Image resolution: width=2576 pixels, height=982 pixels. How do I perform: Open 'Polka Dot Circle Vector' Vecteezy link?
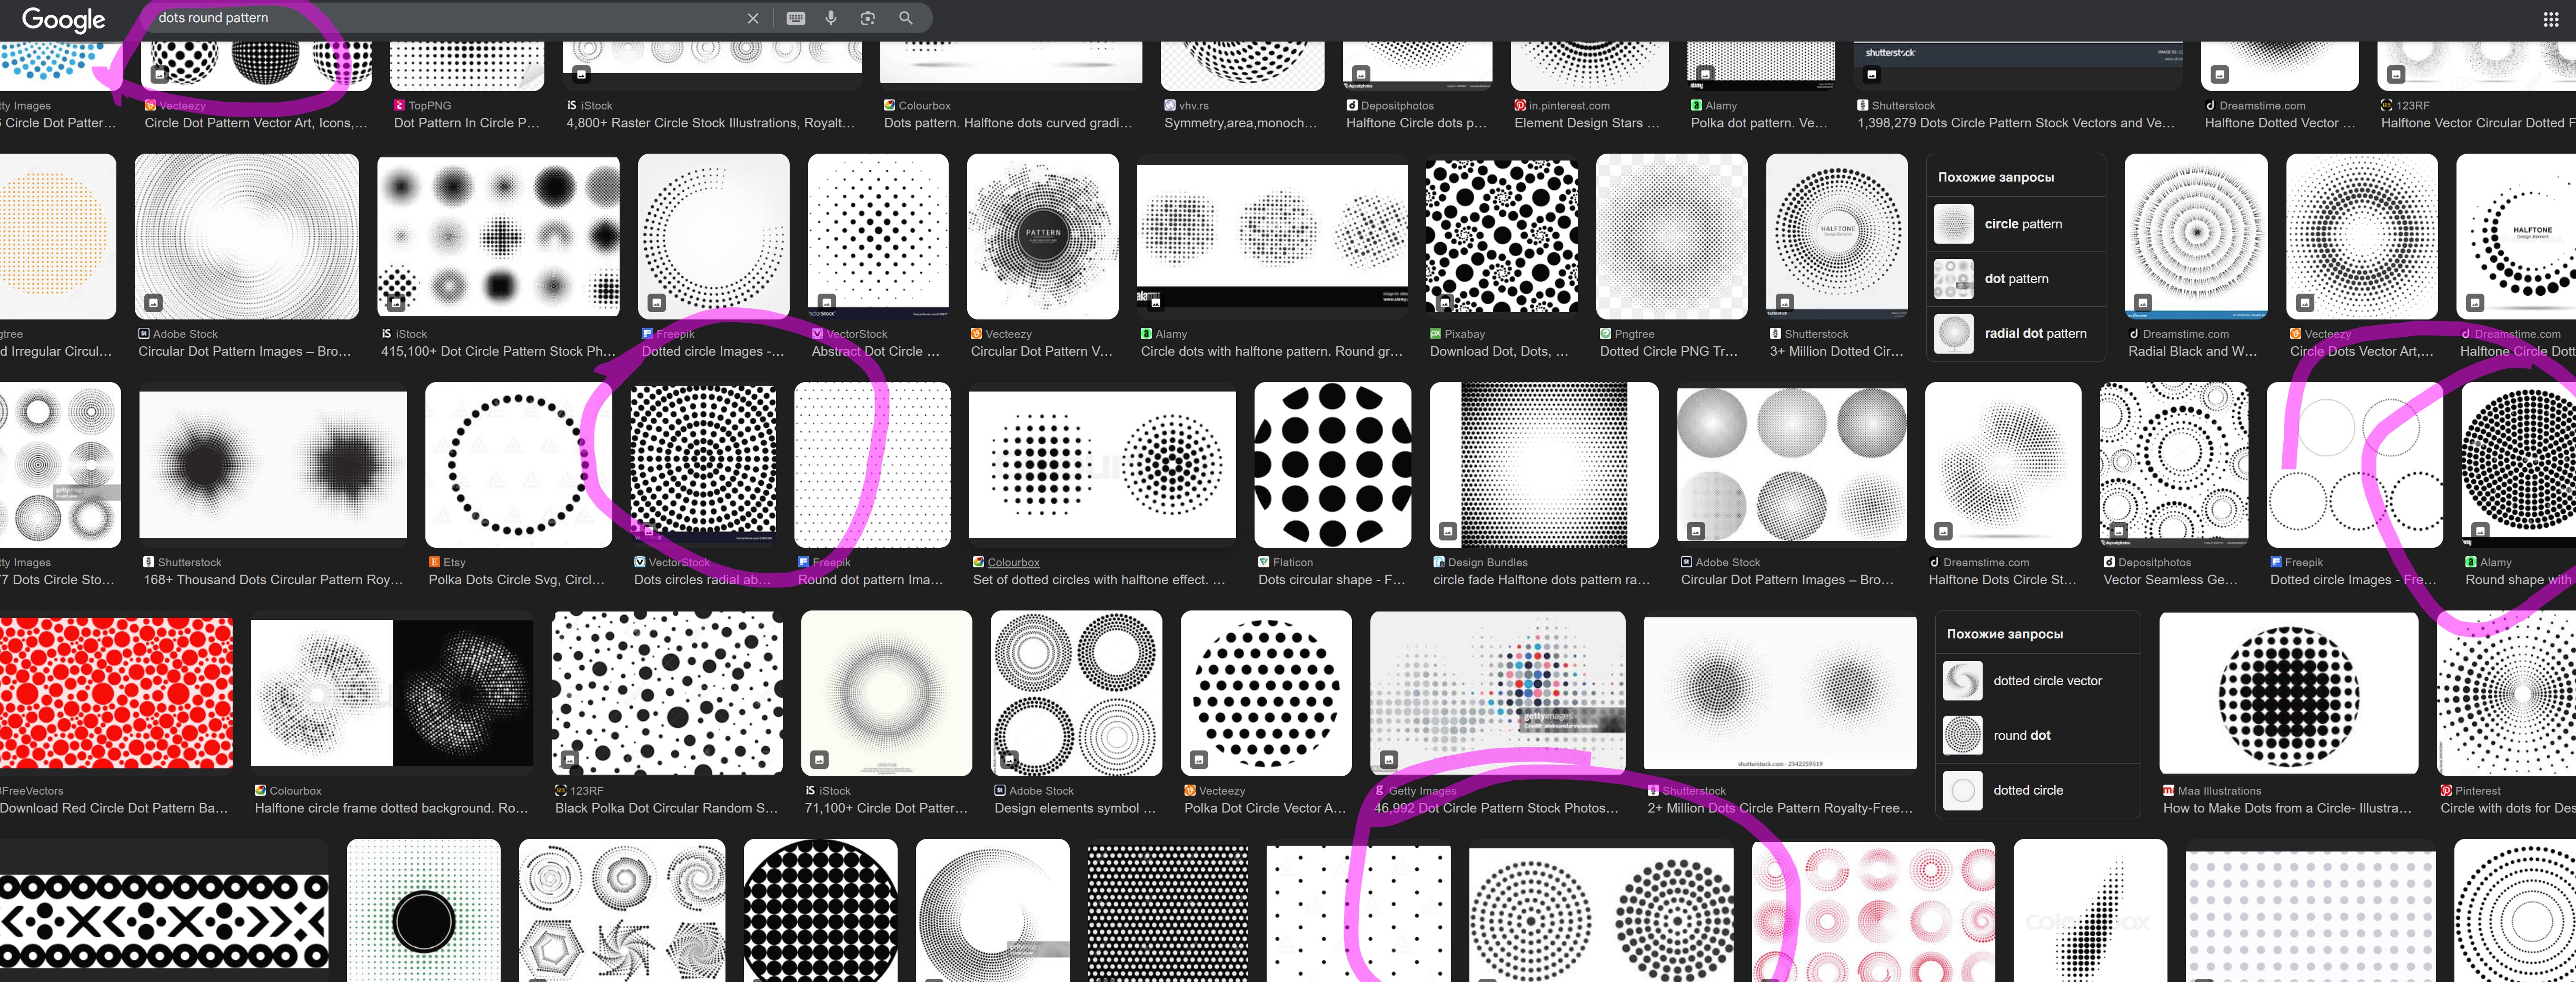[1265, 808]
